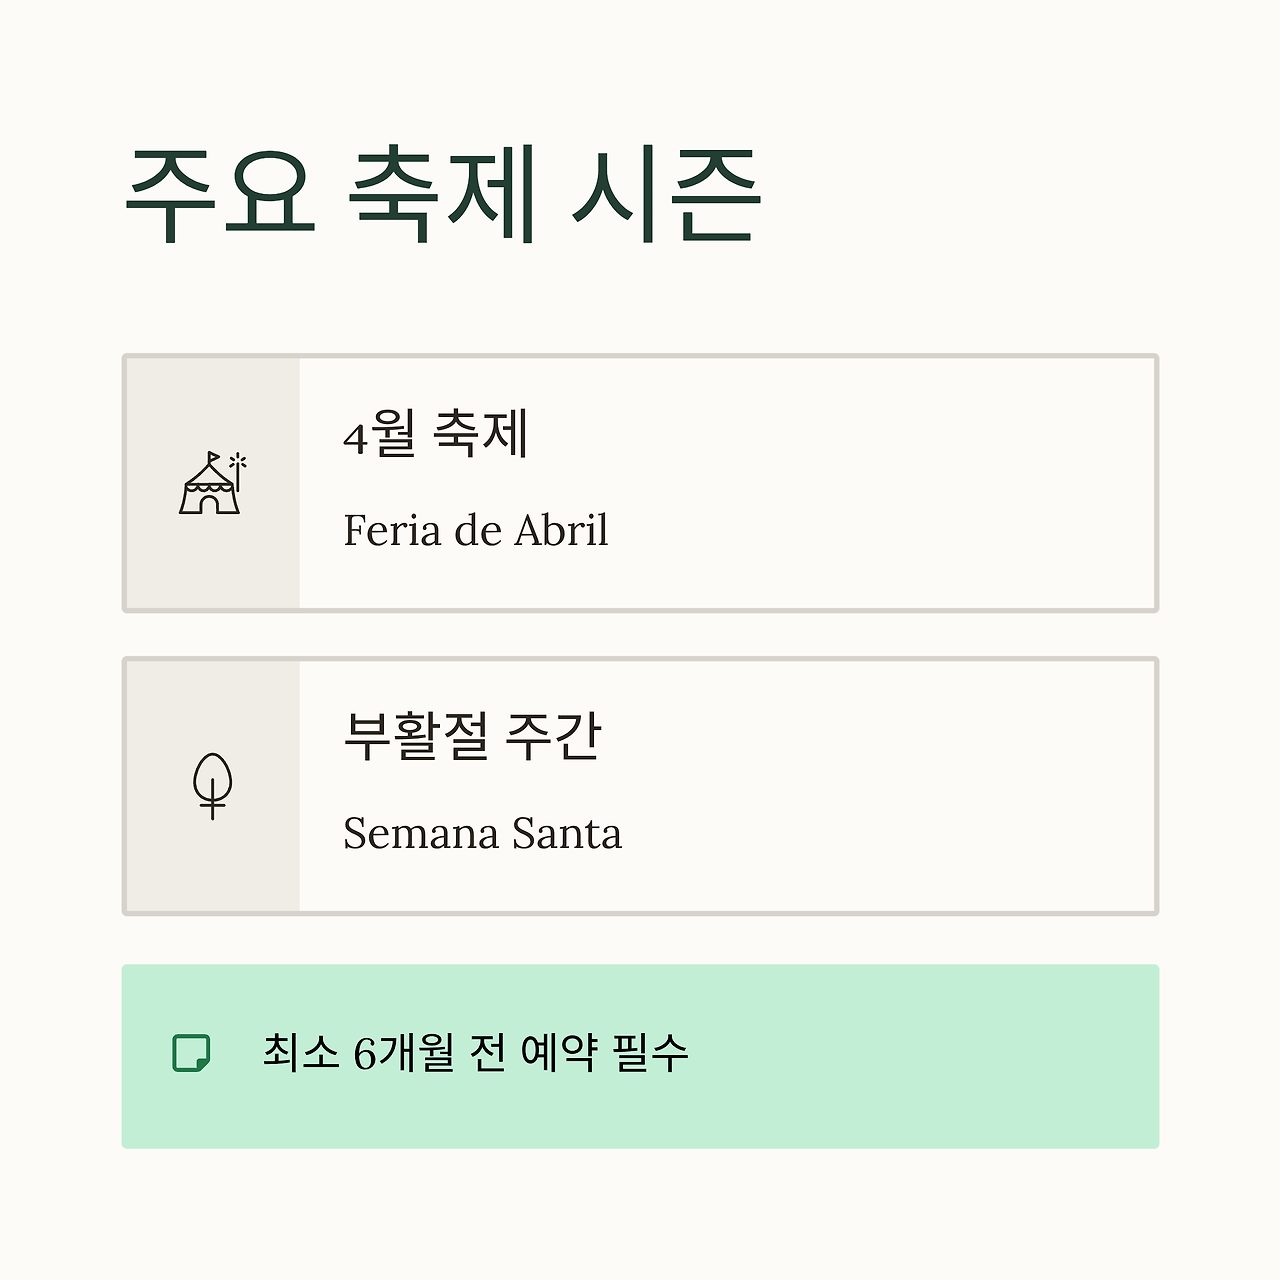Click the word 시즌 in the heading

pyautogui.click(x=666, y=194)
